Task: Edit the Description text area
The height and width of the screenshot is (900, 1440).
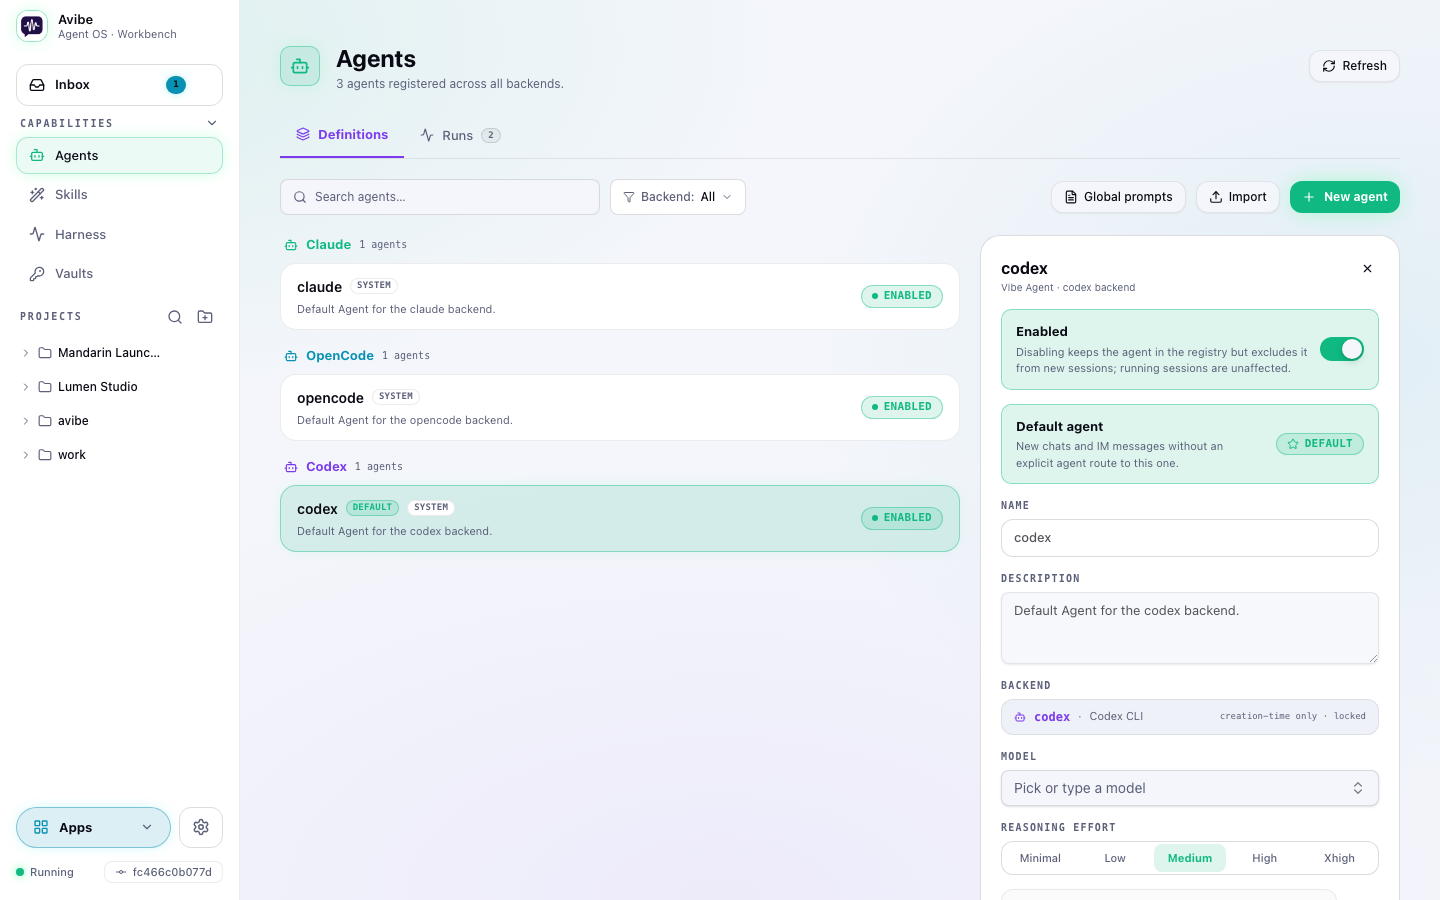Action: 1190,628
